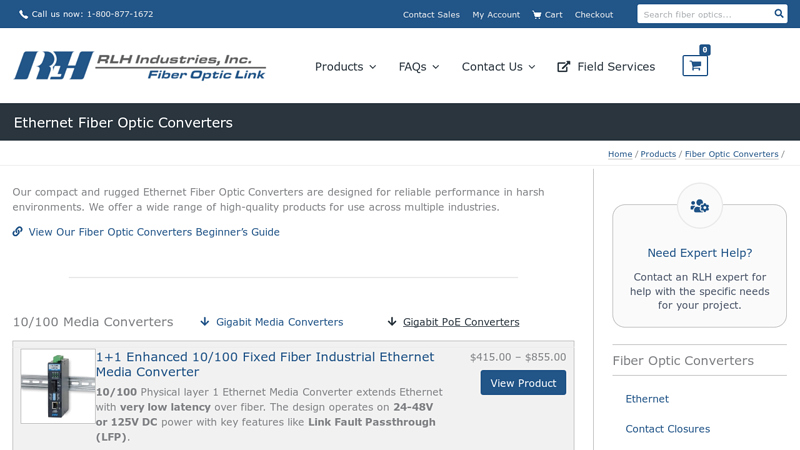This screenshot has width=800, height=450.
Task: Expand the Products dropdown menu
Action: click(345, 67)
